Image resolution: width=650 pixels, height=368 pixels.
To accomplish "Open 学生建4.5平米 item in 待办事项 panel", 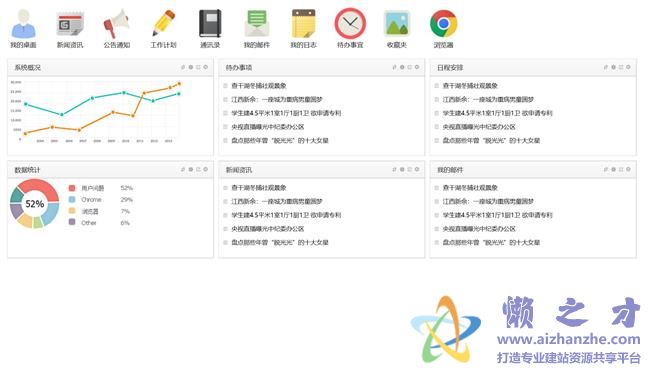I will [286, 113].
